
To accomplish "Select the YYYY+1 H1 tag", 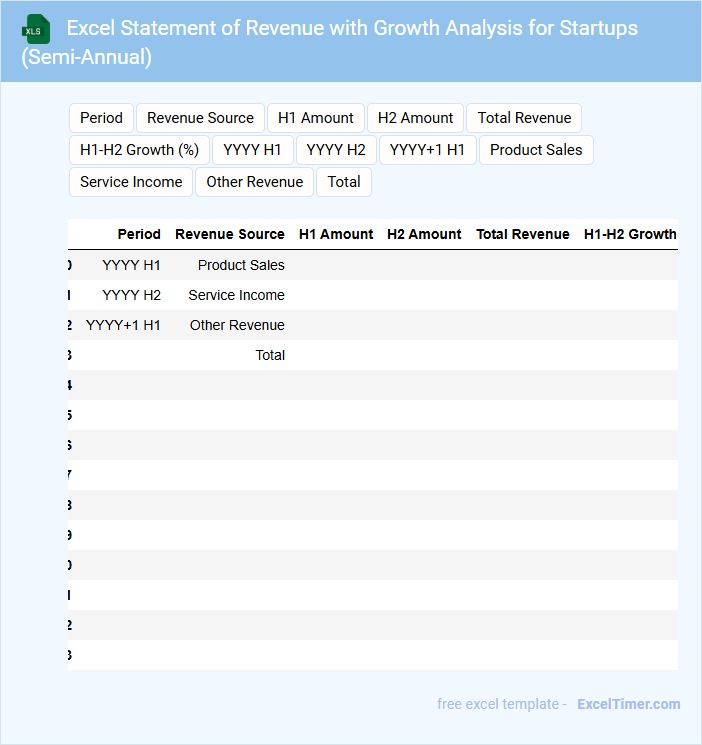I will click(x=427, y=150).
